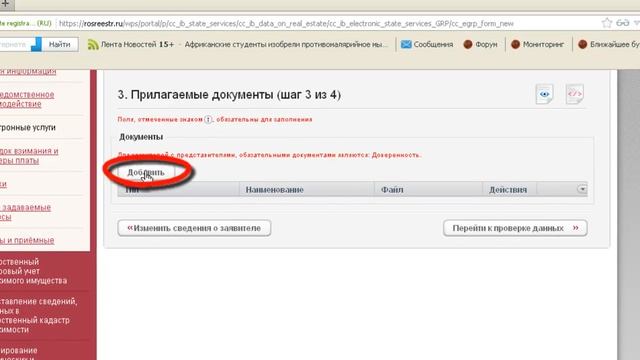
Task: Click the Форум toolbar icon
Action: point(468,44)
